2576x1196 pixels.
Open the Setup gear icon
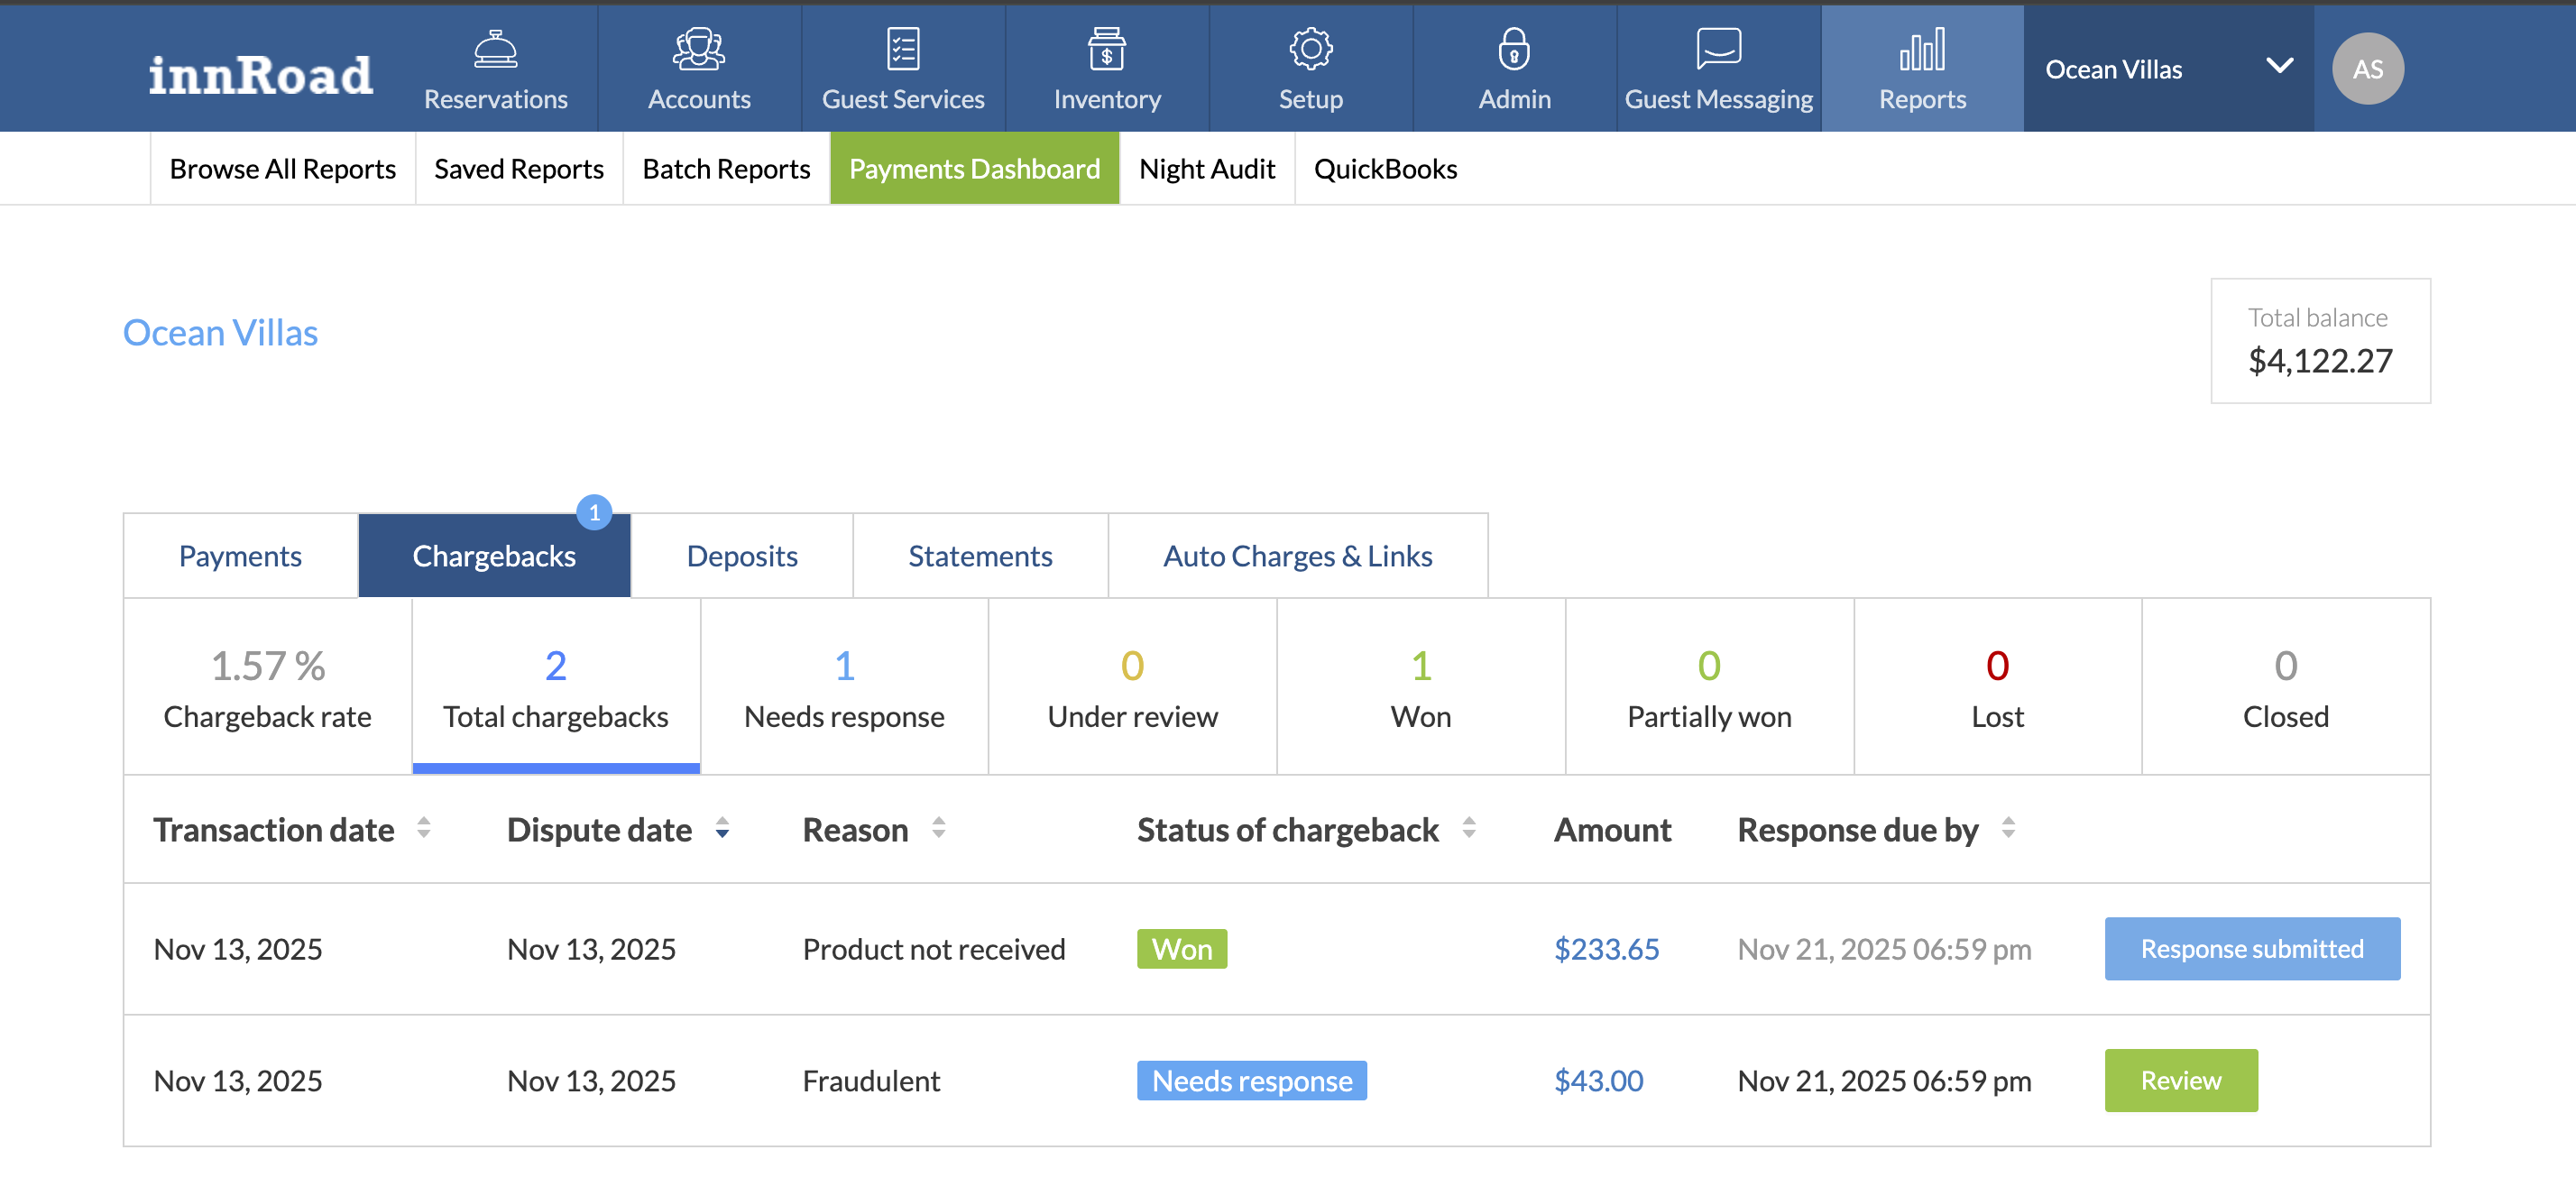(1310, 49)
